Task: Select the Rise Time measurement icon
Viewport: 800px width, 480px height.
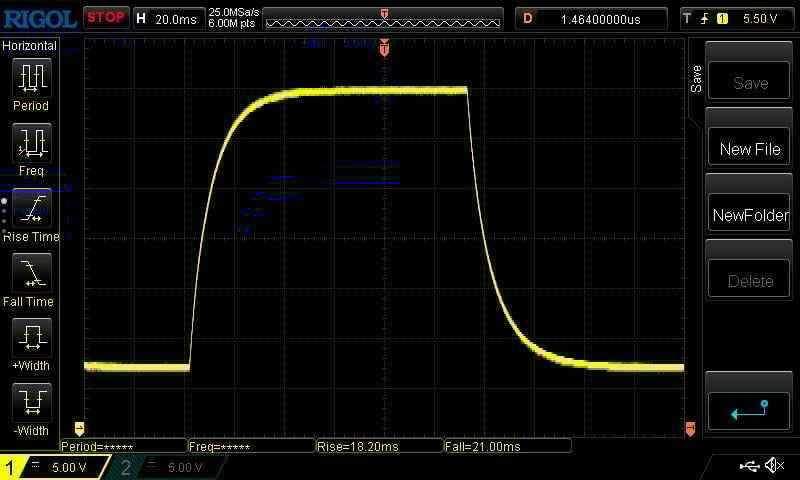Action: tap(32, 208)
